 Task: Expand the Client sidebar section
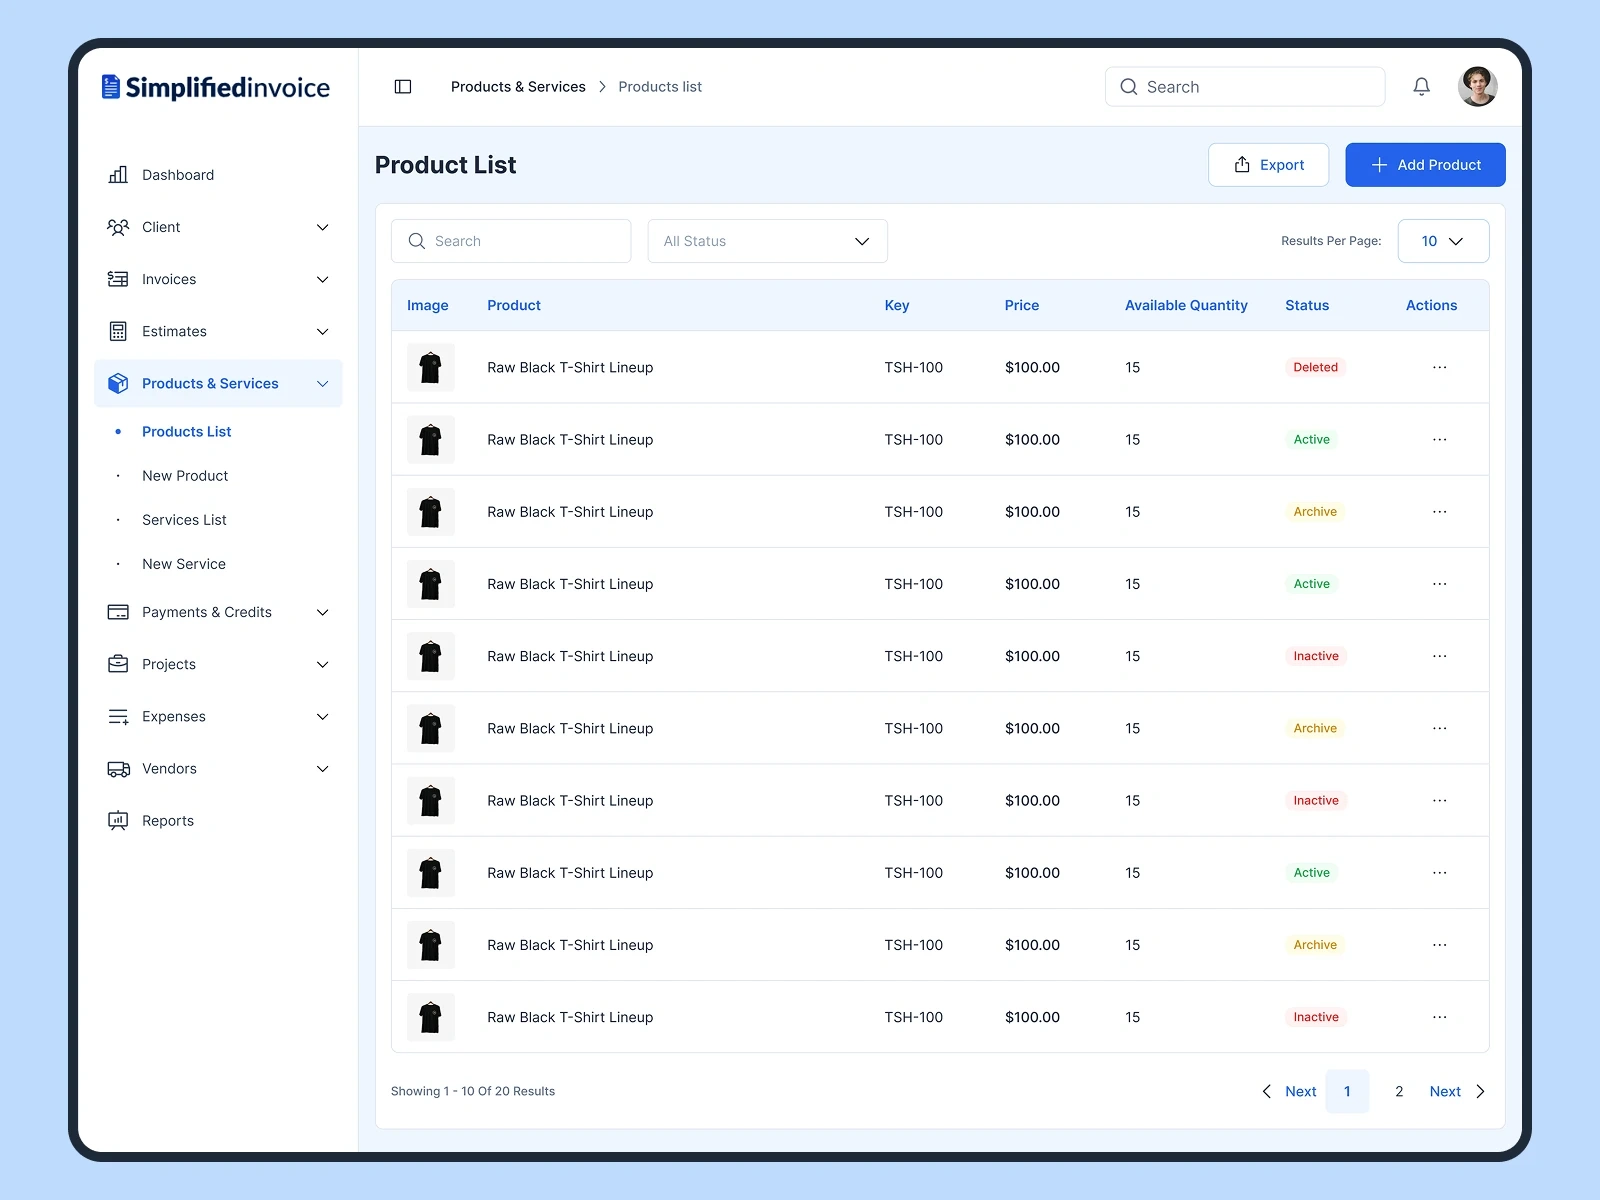tap(322, 227)
